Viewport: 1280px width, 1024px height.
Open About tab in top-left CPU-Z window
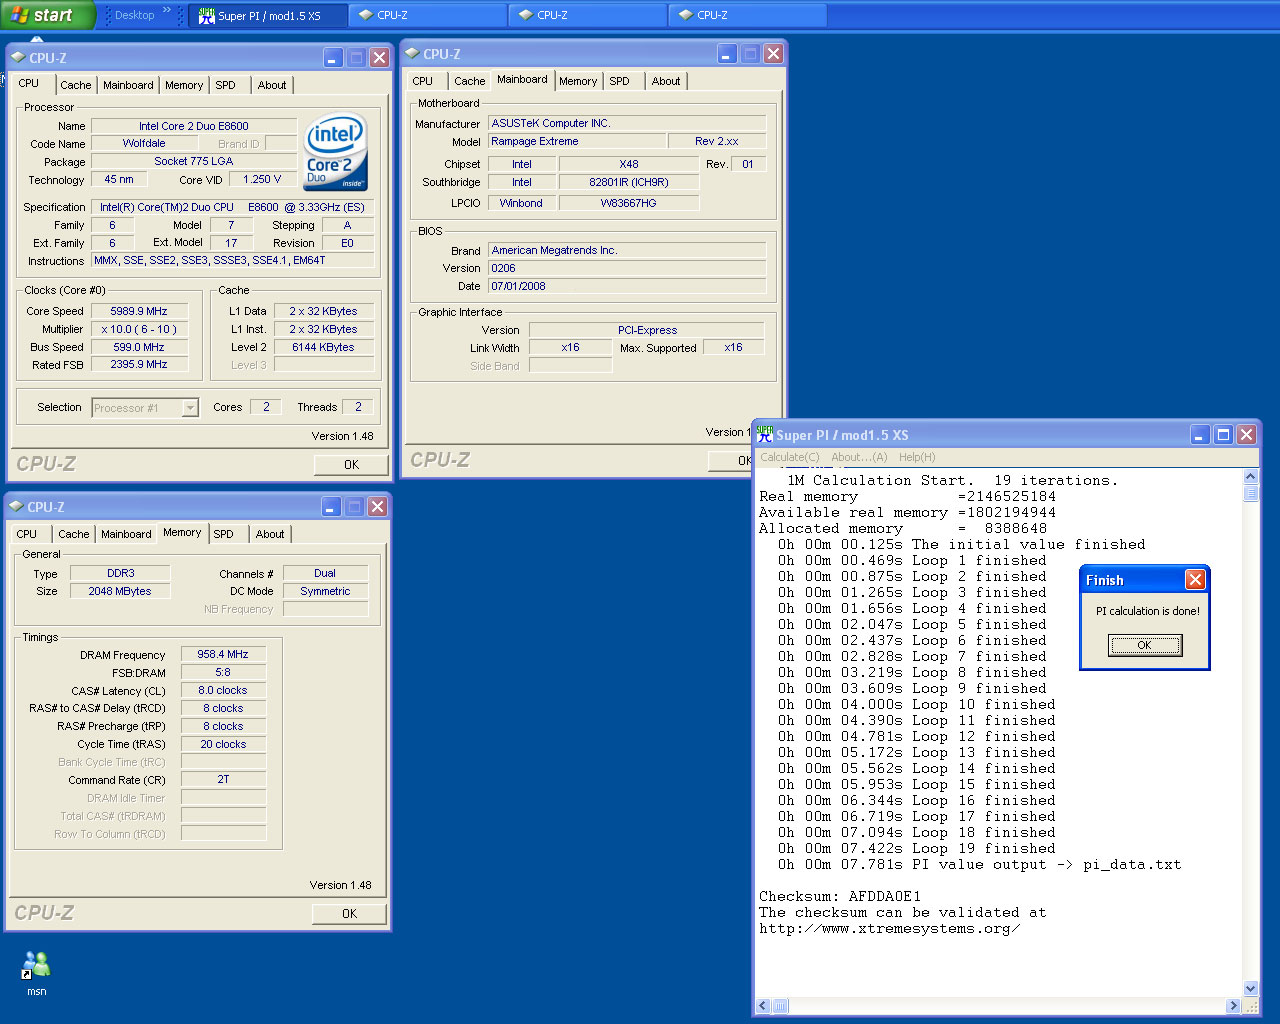point(272,86)
